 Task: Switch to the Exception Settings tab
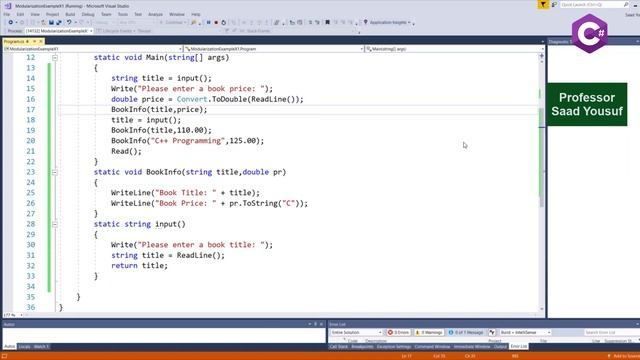pos(394,347)
